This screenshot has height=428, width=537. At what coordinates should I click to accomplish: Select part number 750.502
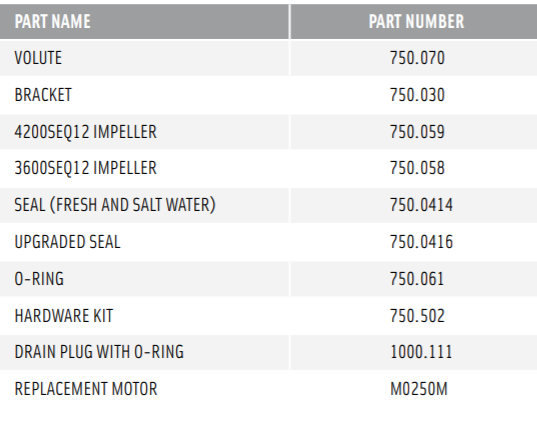point(417,316)
